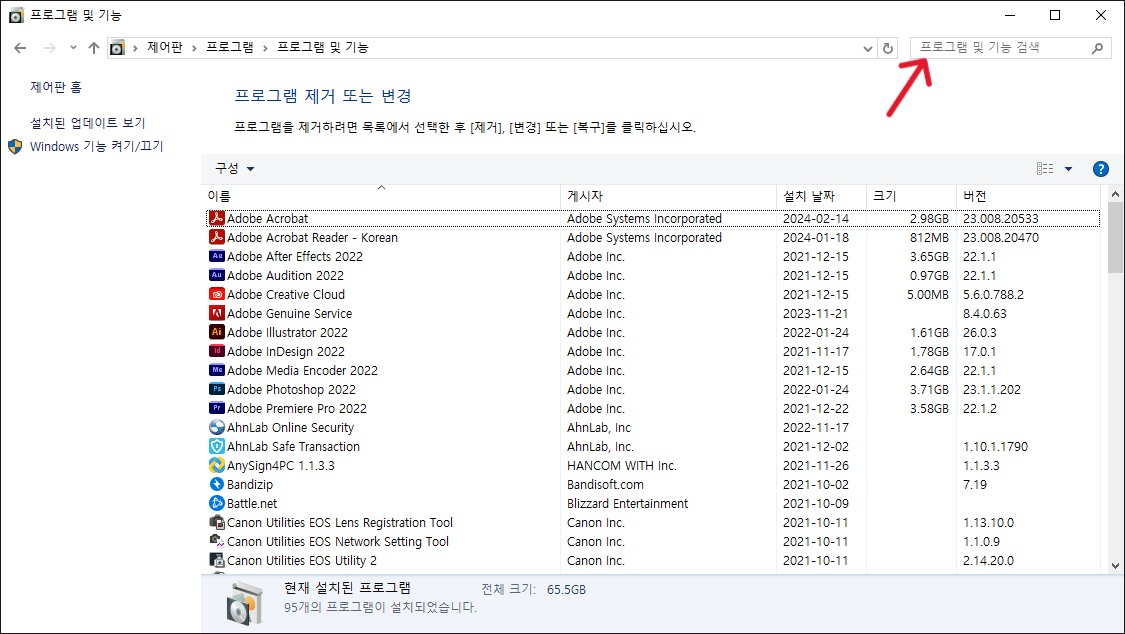Select the Adobe Audition 2022 icon

(x=217, y=275)
